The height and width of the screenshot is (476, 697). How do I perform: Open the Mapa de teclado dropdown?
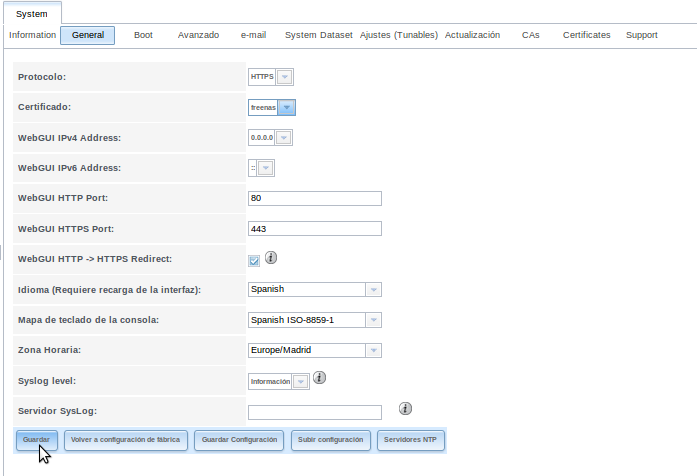point(315,320)
